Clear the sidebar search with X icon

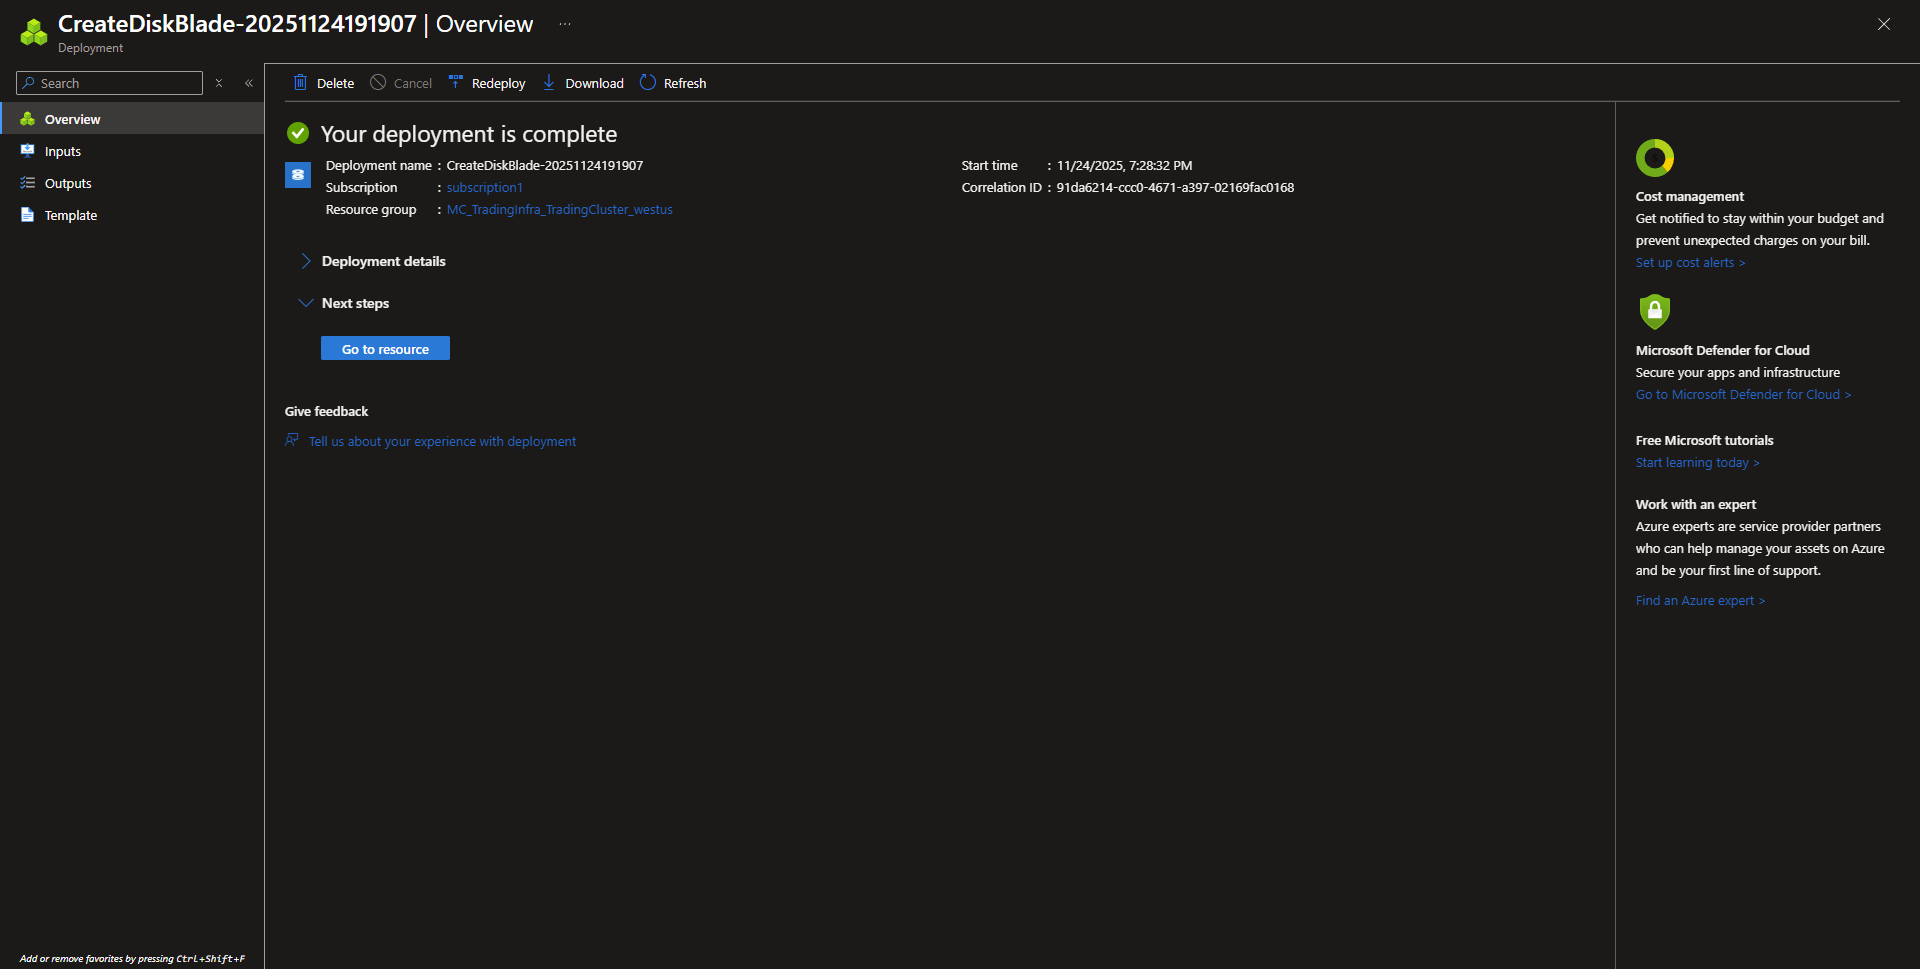tap(219, 83)
